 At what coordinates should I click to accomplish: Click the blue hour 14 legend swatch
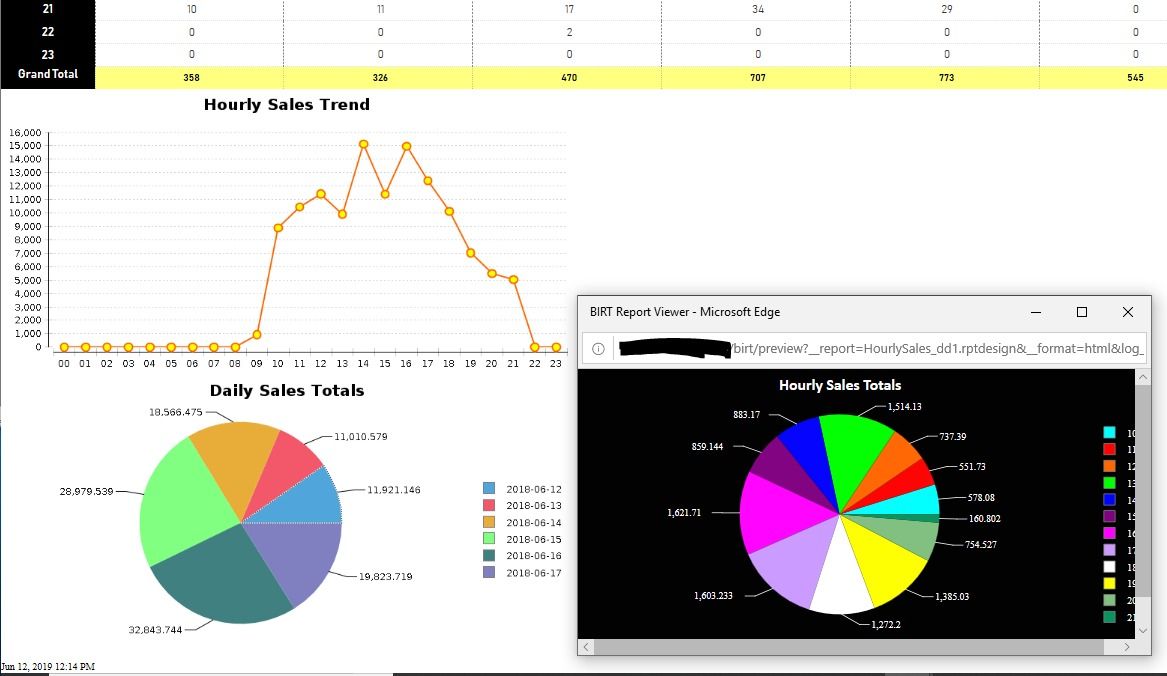click(1109, 500)
